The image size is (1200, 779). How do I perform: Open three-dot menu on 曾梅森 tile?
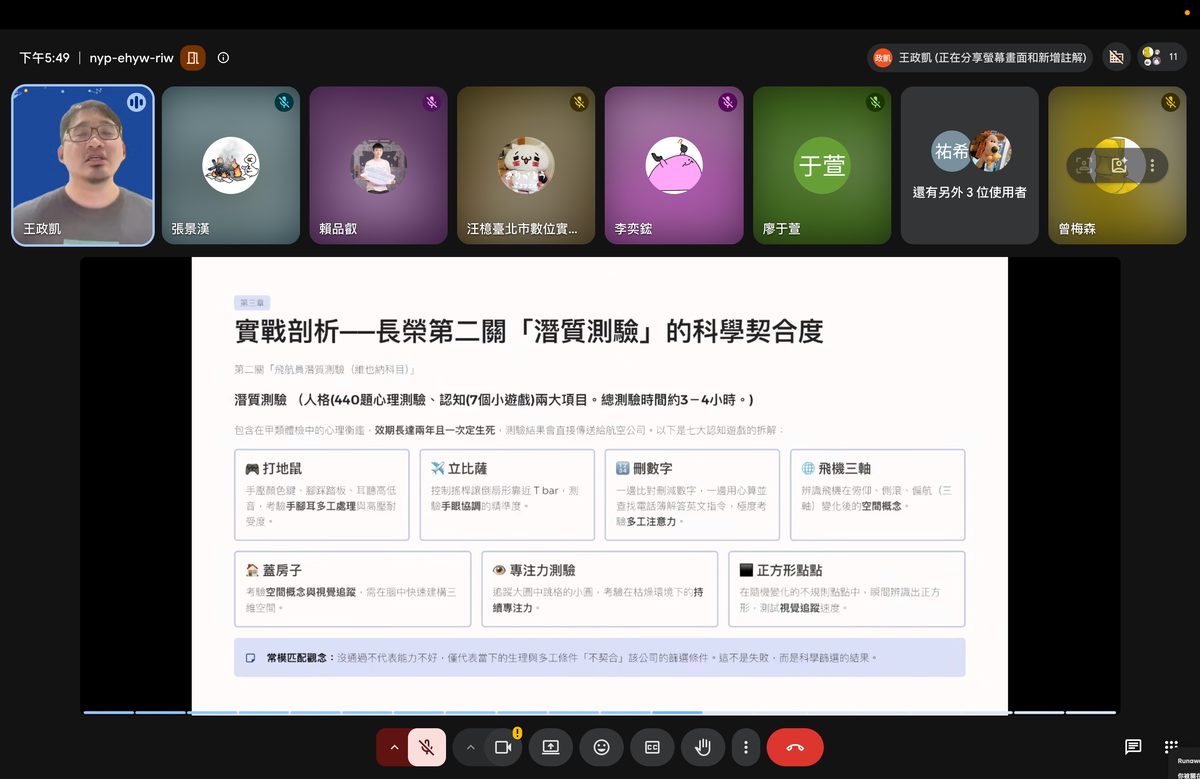point(1152,166)
